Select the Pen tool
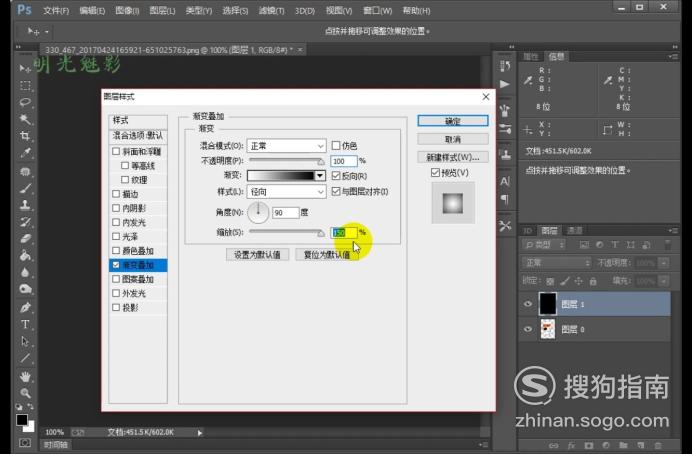The width and height of the screenshot is (692, 454). (x=25, y=308)
